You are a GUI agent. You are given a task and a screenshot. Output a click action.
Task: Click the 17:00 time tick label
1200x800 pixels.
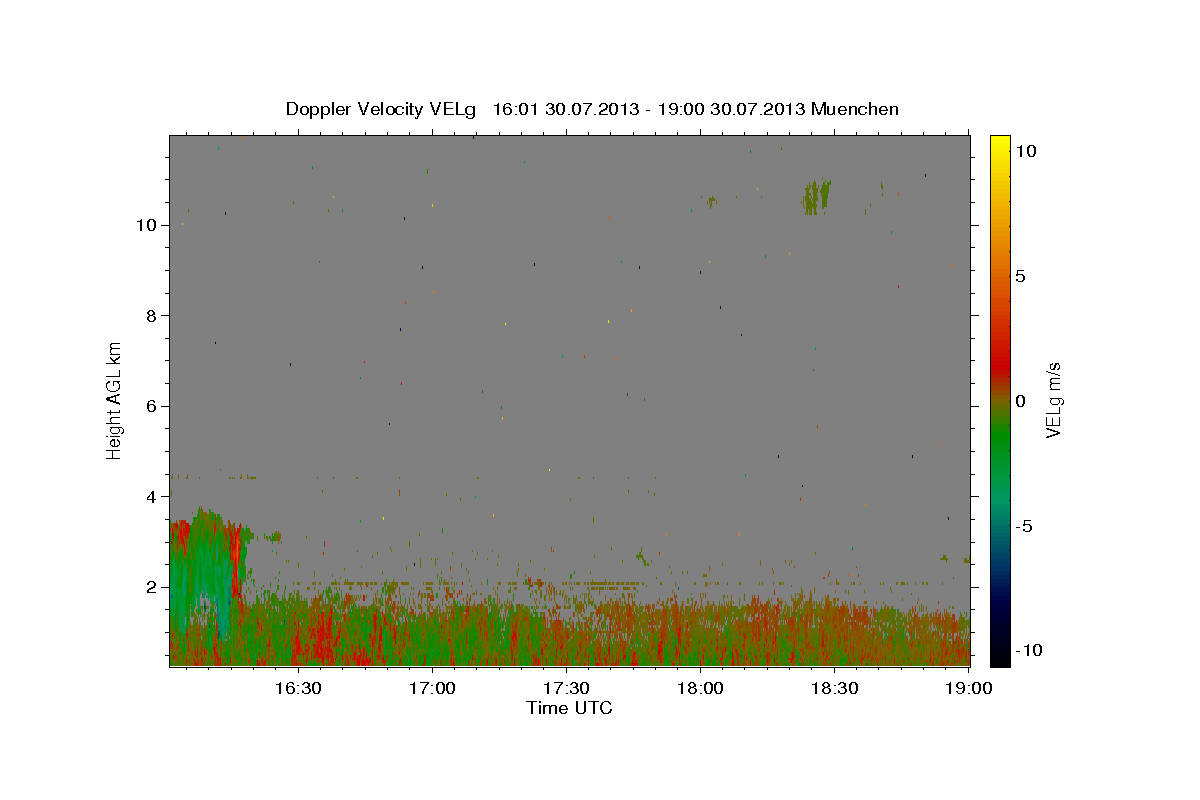point(432,688)
